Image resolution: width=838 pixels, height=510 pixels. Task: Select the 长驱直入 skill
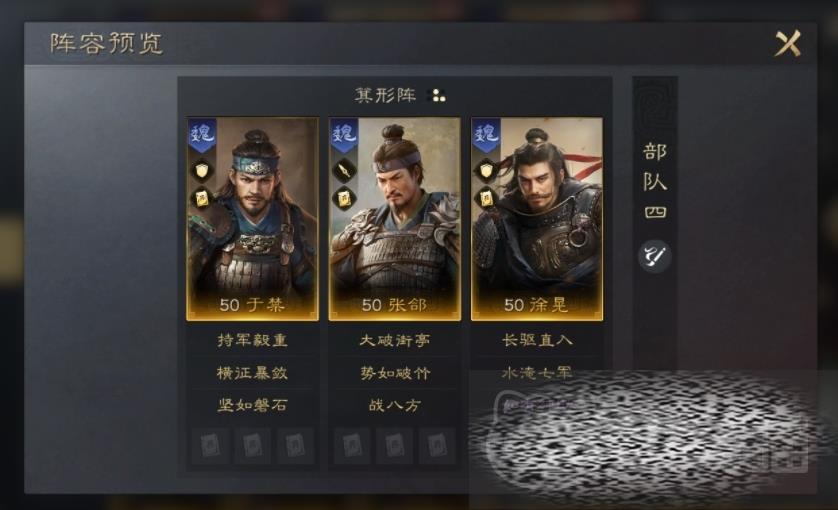(537, 340)
